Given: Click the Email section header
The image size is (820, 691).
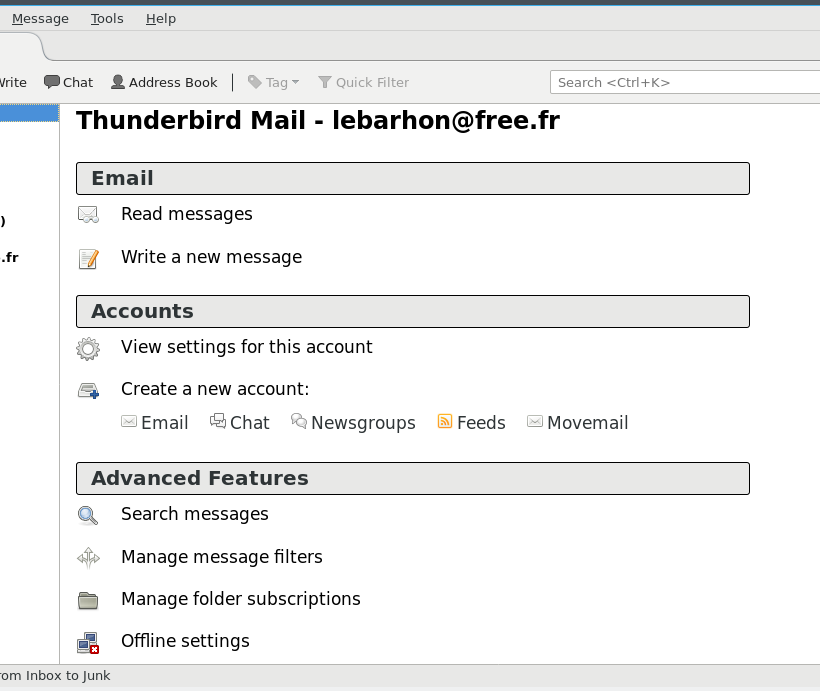Looking at the screenshot, I should 413,178.
